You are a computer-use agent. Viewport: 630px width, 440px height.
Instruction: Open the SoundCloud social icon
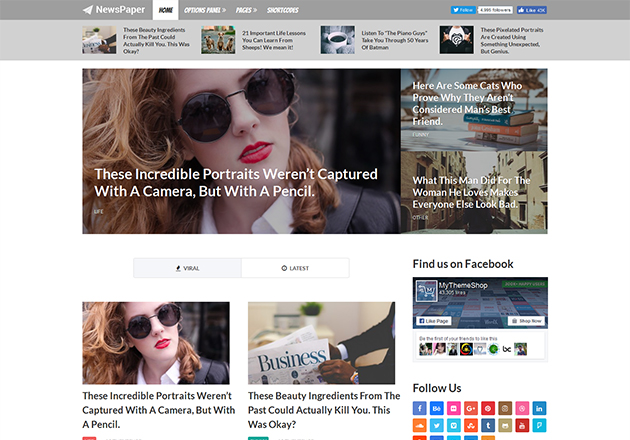tap(419, 425)
